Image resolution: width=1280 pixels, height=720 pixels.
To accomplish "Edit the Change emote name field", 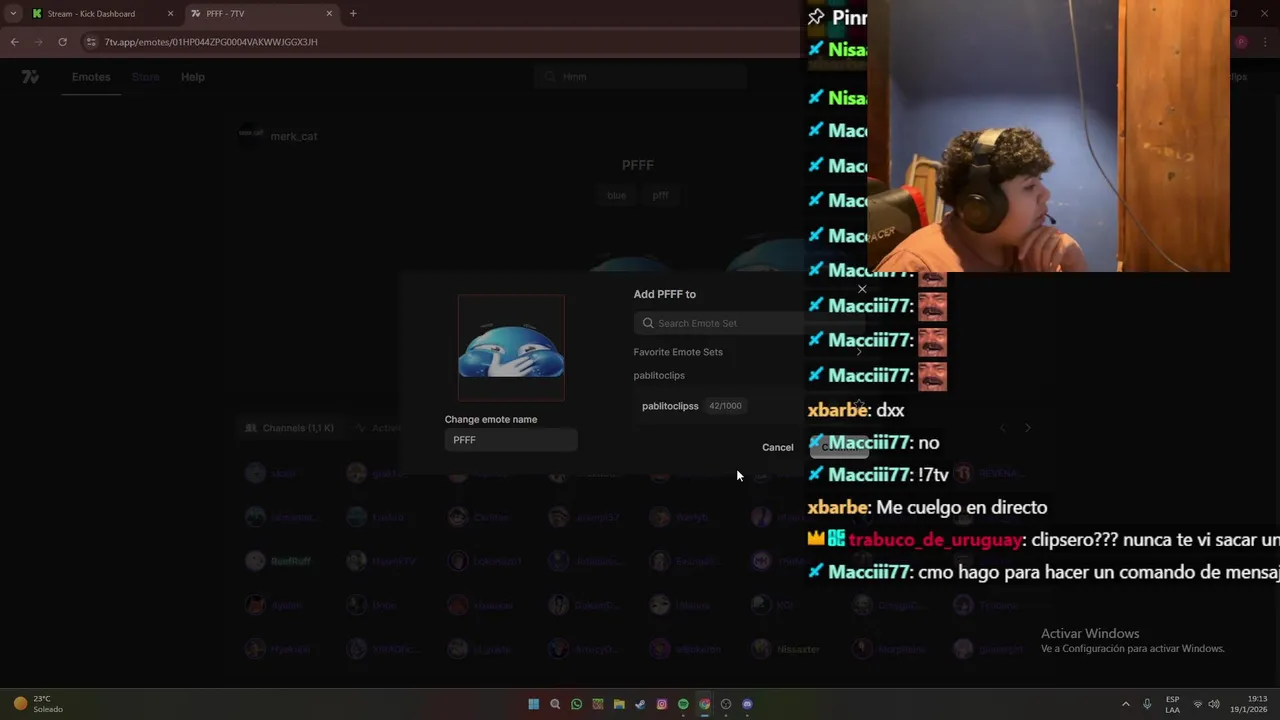I will click(511, 440).
